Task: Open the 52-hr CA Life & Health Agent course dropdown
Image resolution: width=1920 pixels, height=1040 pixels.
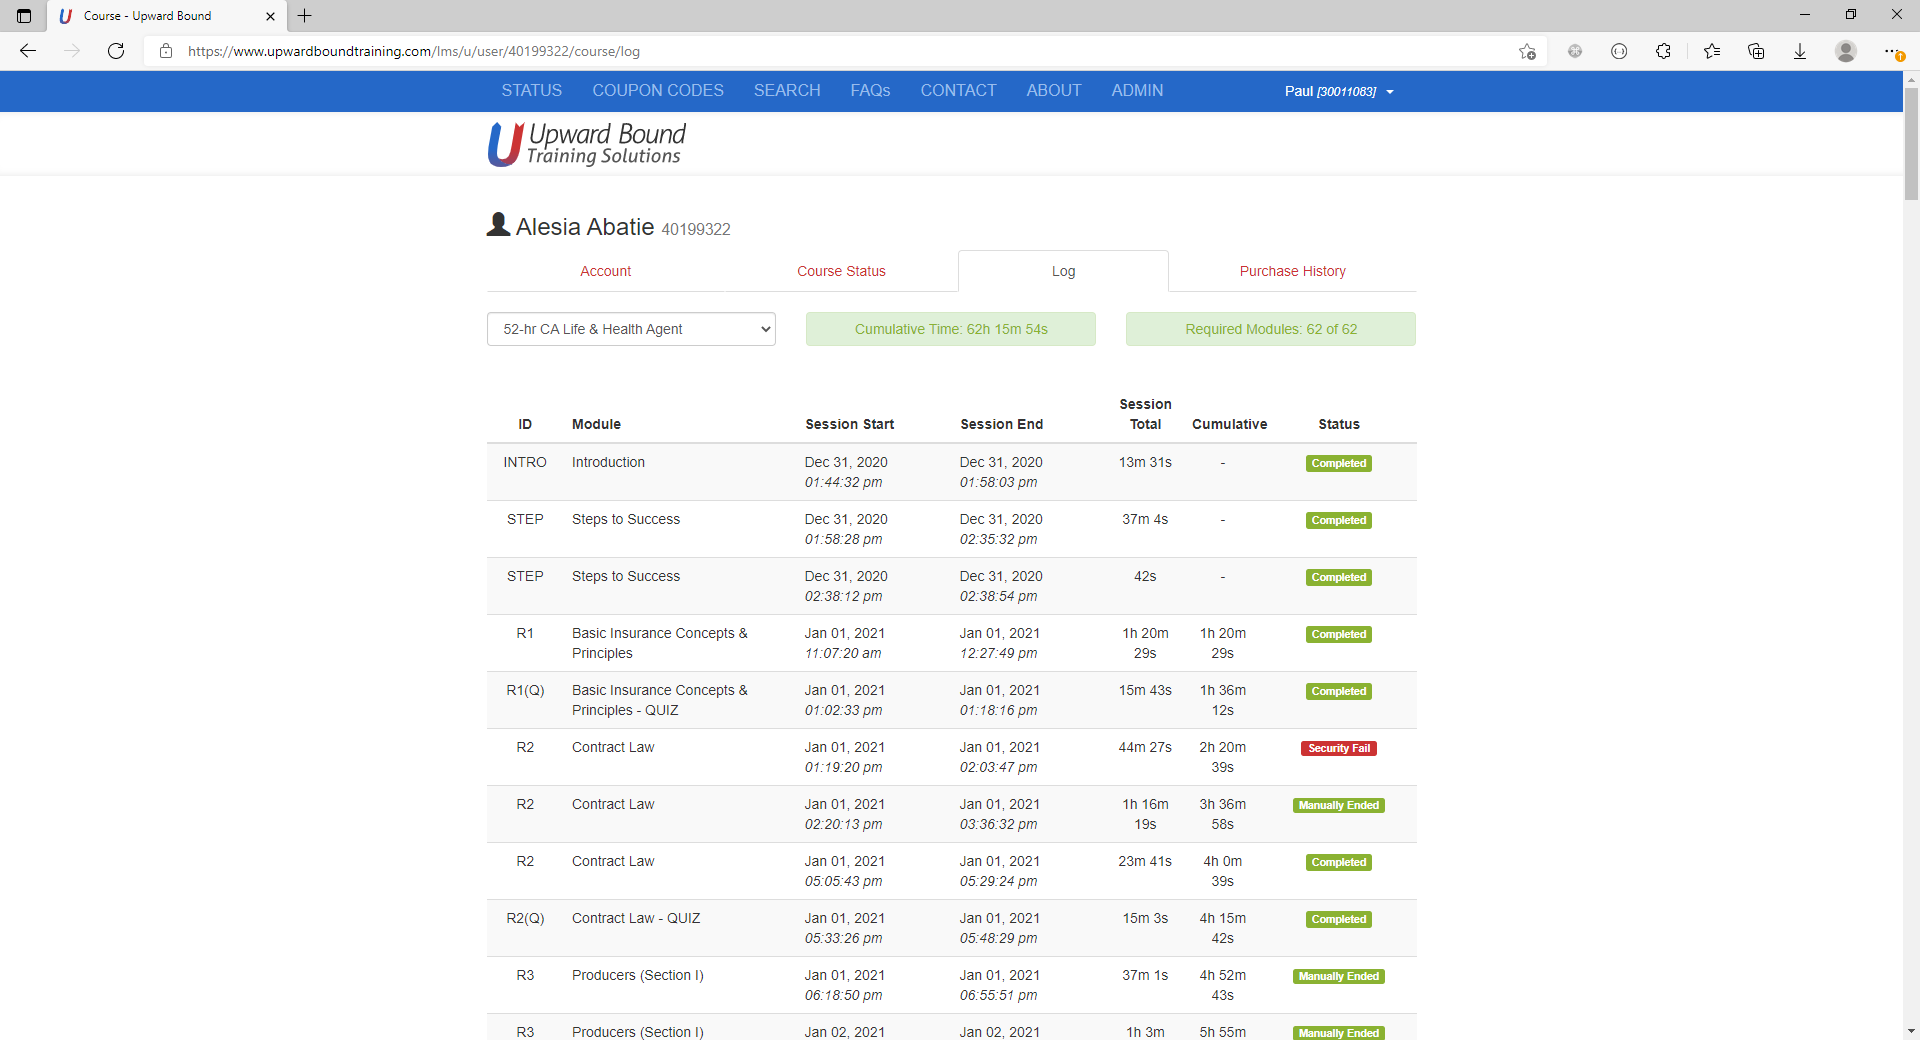Action: pos(631,329)
